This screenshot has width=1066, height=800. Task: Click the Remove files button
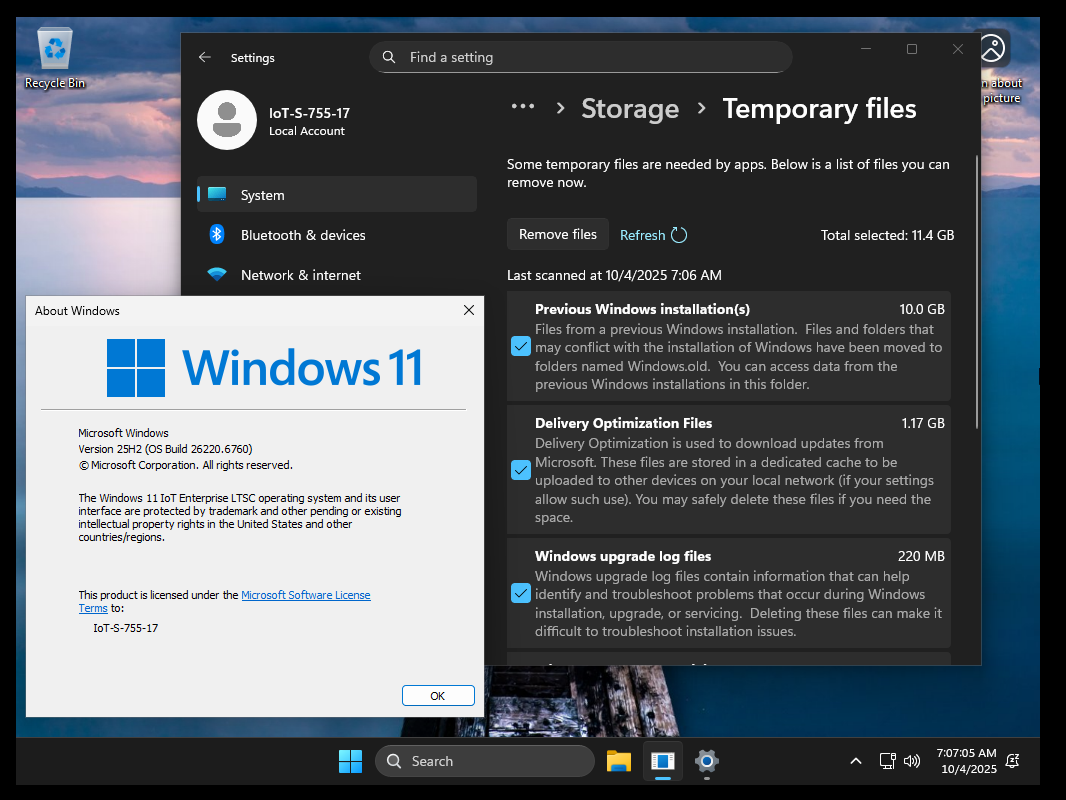[x=557, y=234]
